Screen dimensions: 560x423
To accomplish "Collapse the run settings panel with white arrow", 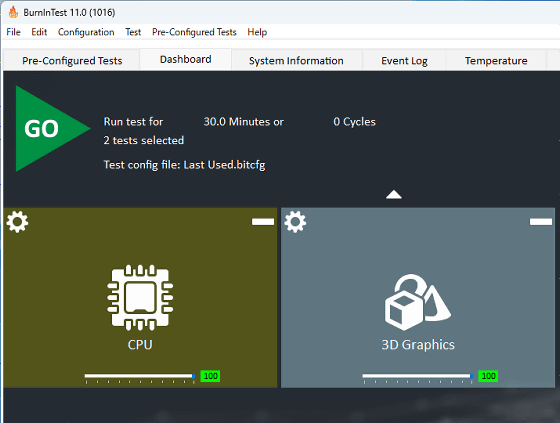I will point(394,194).
